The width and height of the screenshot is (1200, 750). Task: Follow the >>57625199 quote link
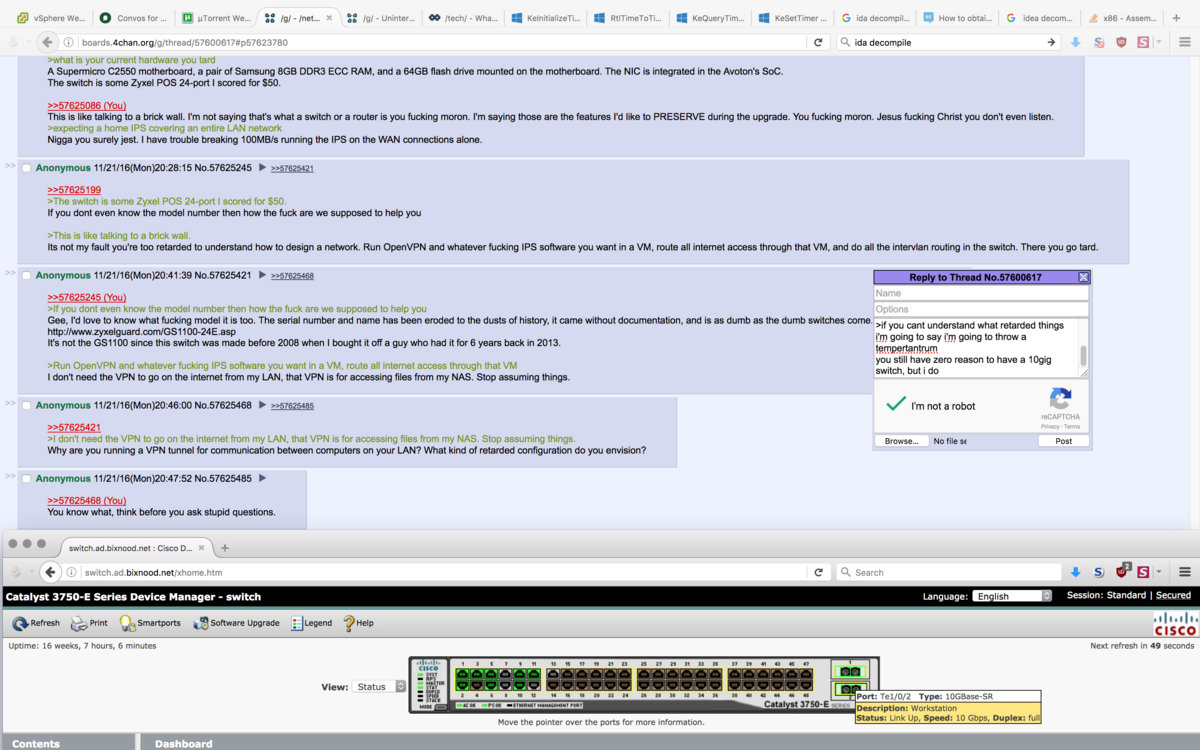point(74,190)
